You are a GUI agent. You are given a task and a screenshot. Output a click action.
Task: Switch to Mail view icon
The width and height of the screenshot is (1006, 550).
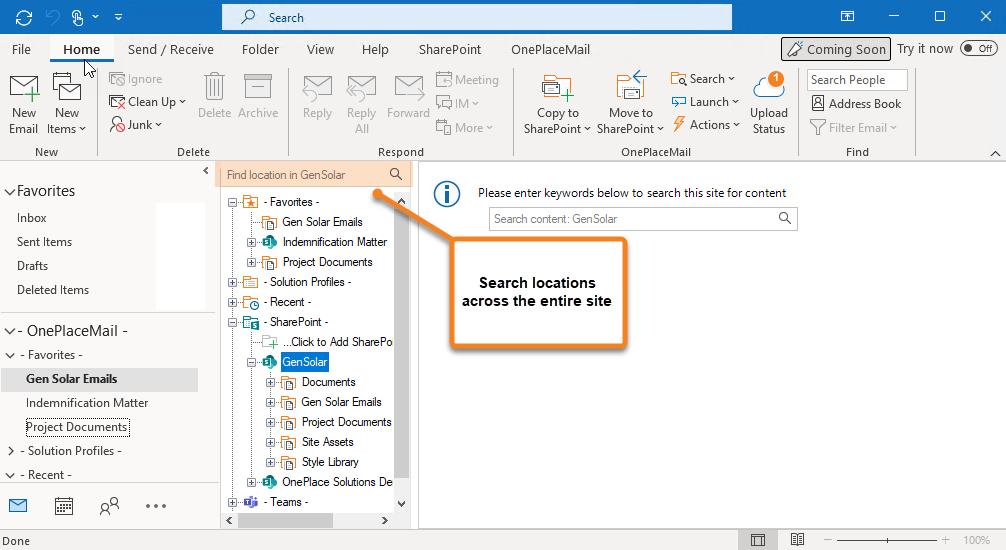18,506
